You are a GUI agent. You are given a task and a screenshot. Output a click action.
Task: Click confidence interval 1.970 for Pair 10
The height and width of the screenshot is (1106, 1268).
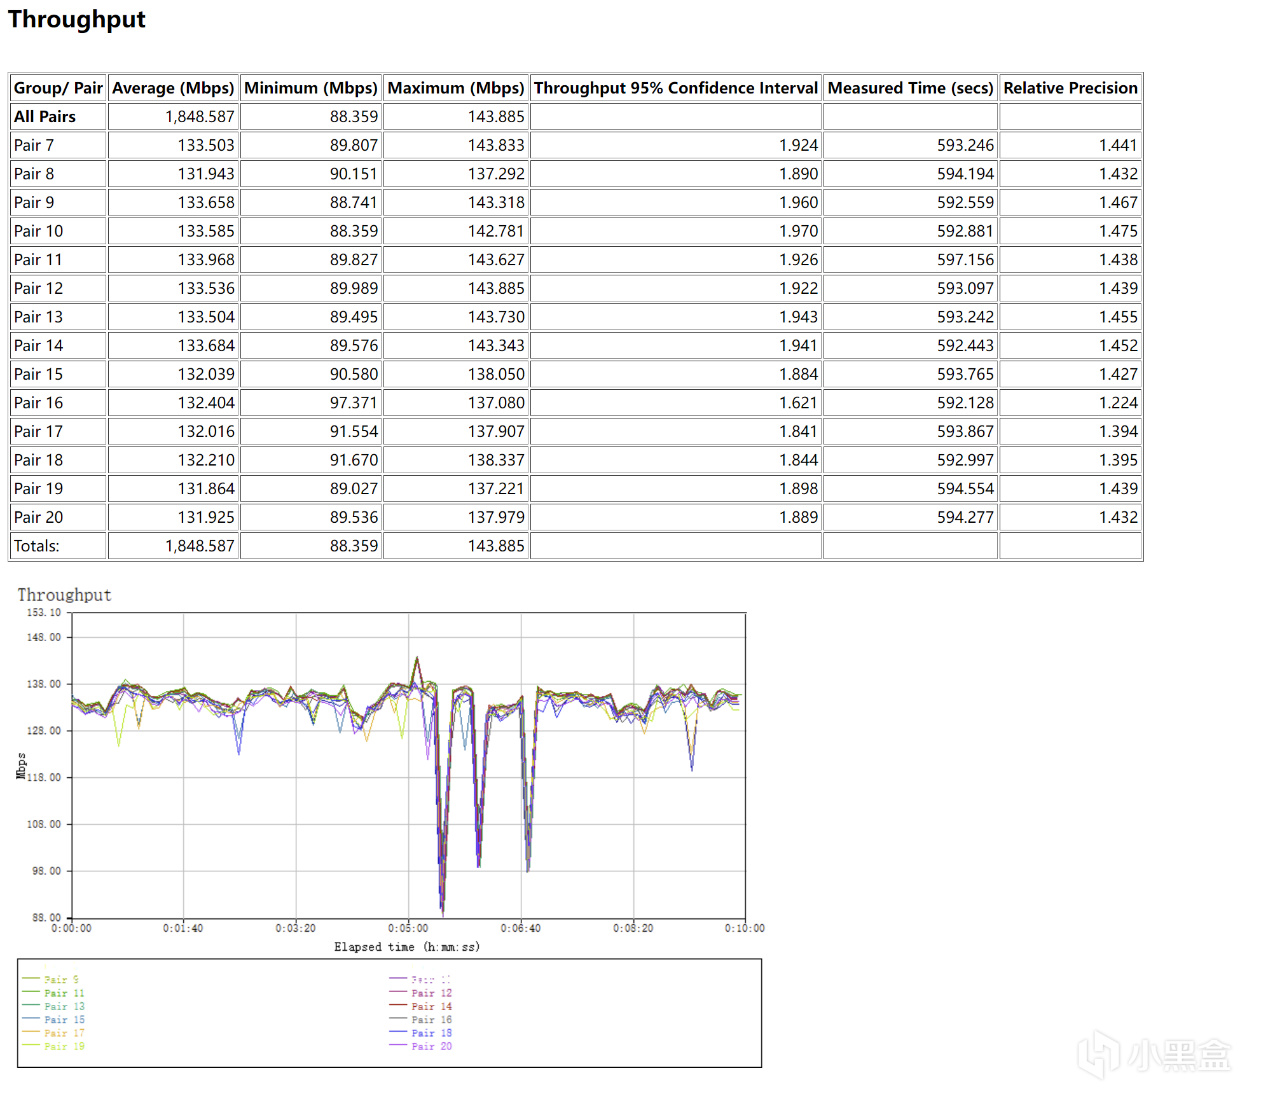[x=799, y=231]
